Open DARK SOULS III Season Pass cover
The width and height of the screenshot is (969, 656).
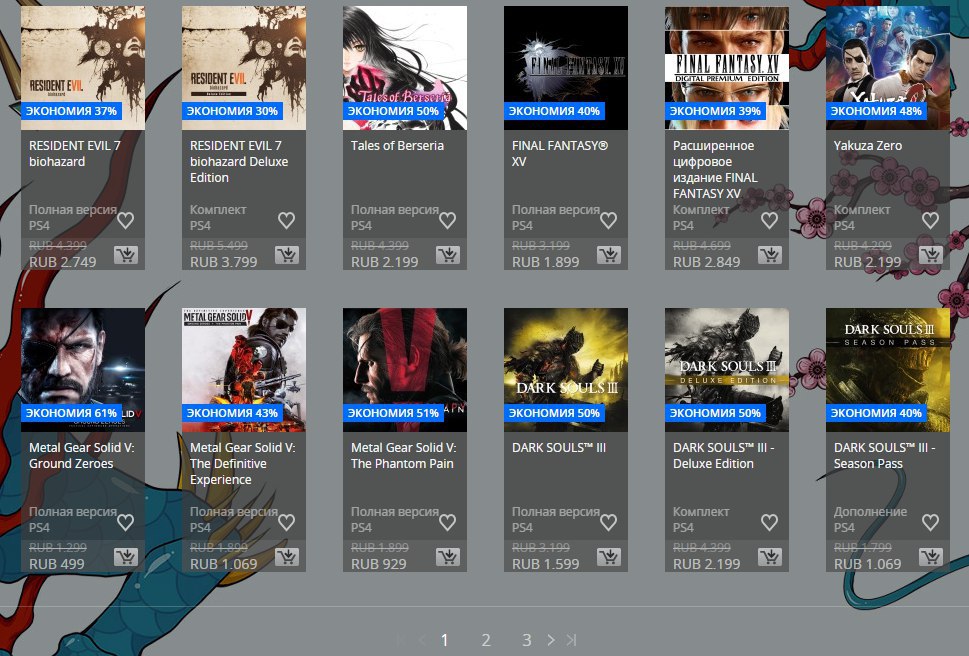coord(888,370)
